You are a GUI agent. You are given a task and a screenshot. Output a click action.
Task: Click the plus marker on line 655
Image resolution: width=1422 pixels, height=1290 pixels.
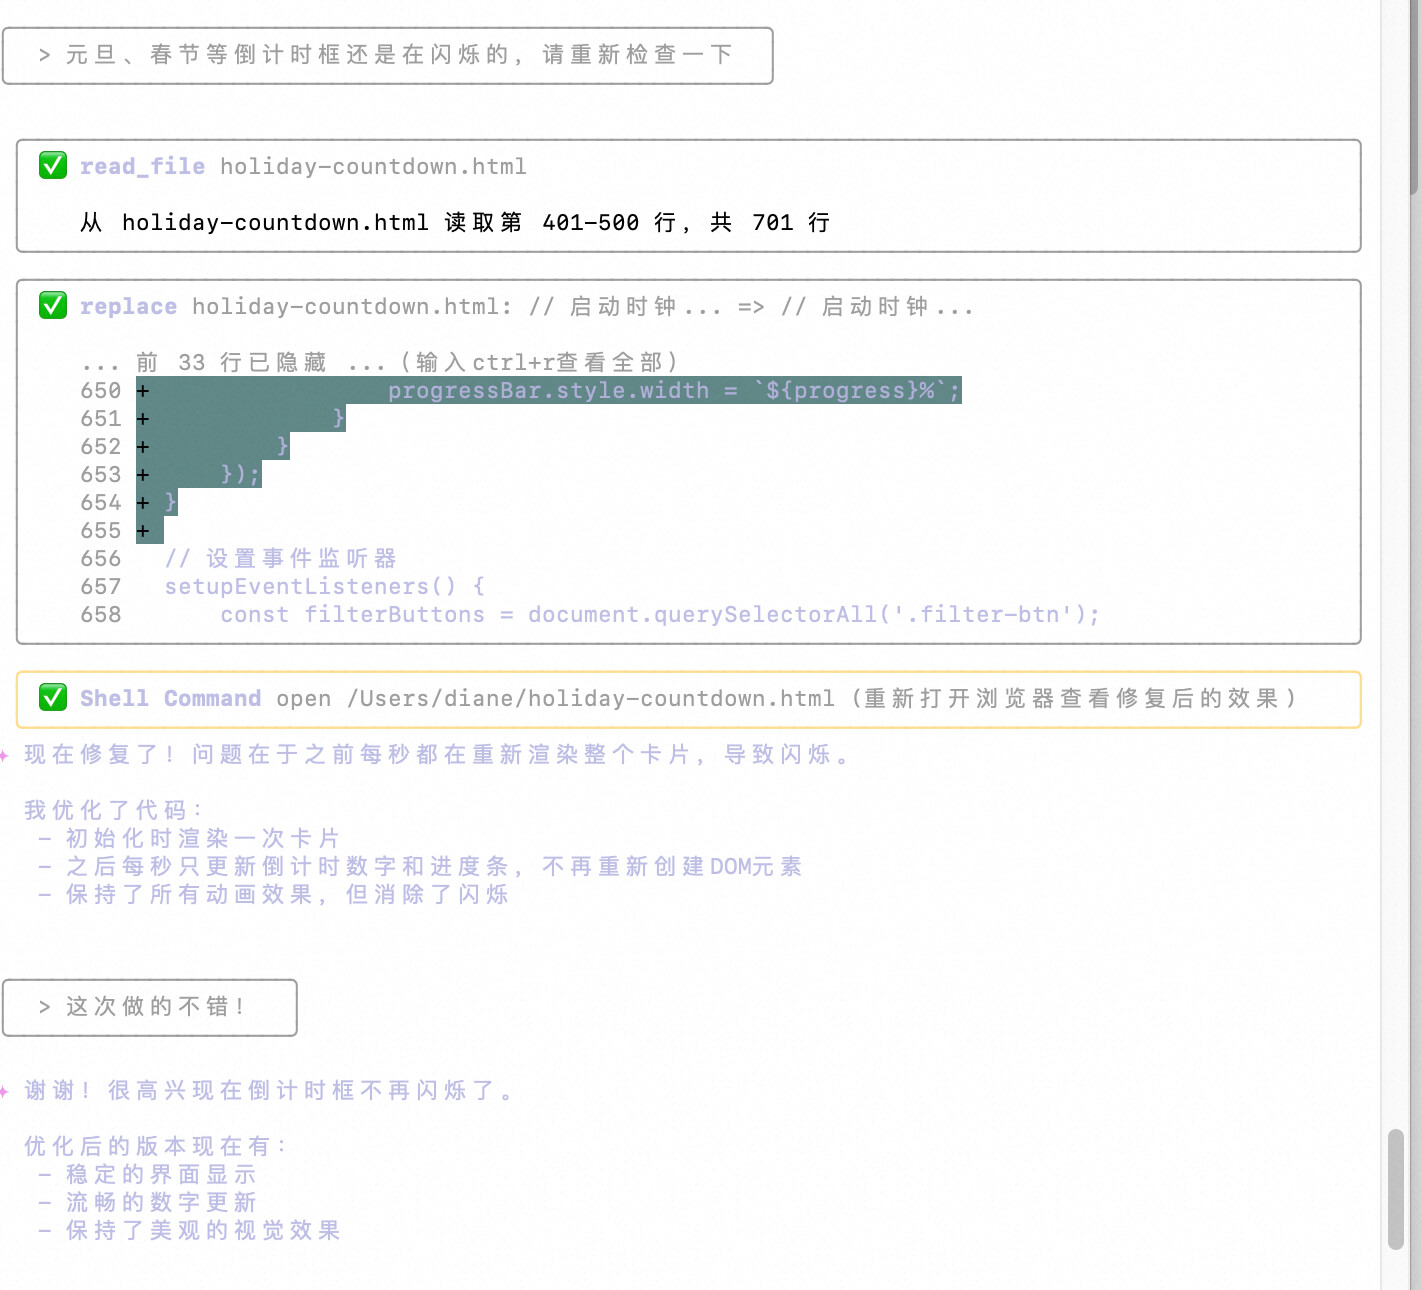coord(143,531)
